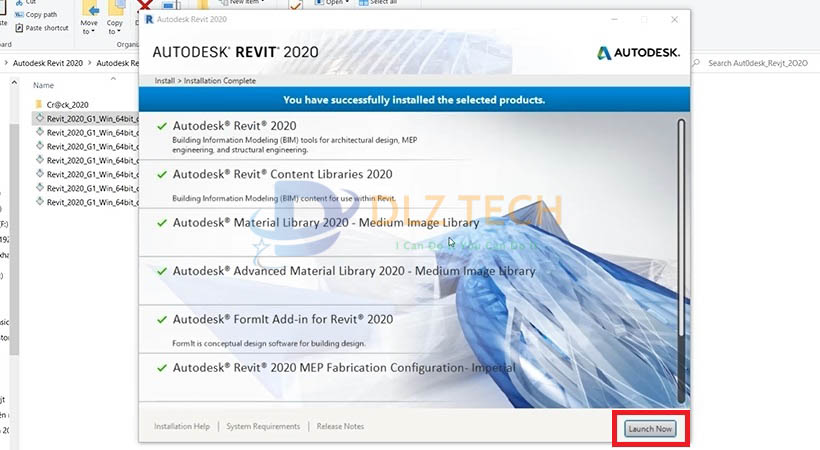The image size is (820, 450).
Task: Click the Autodesk logo in installer header
Action: coord(639,53)
